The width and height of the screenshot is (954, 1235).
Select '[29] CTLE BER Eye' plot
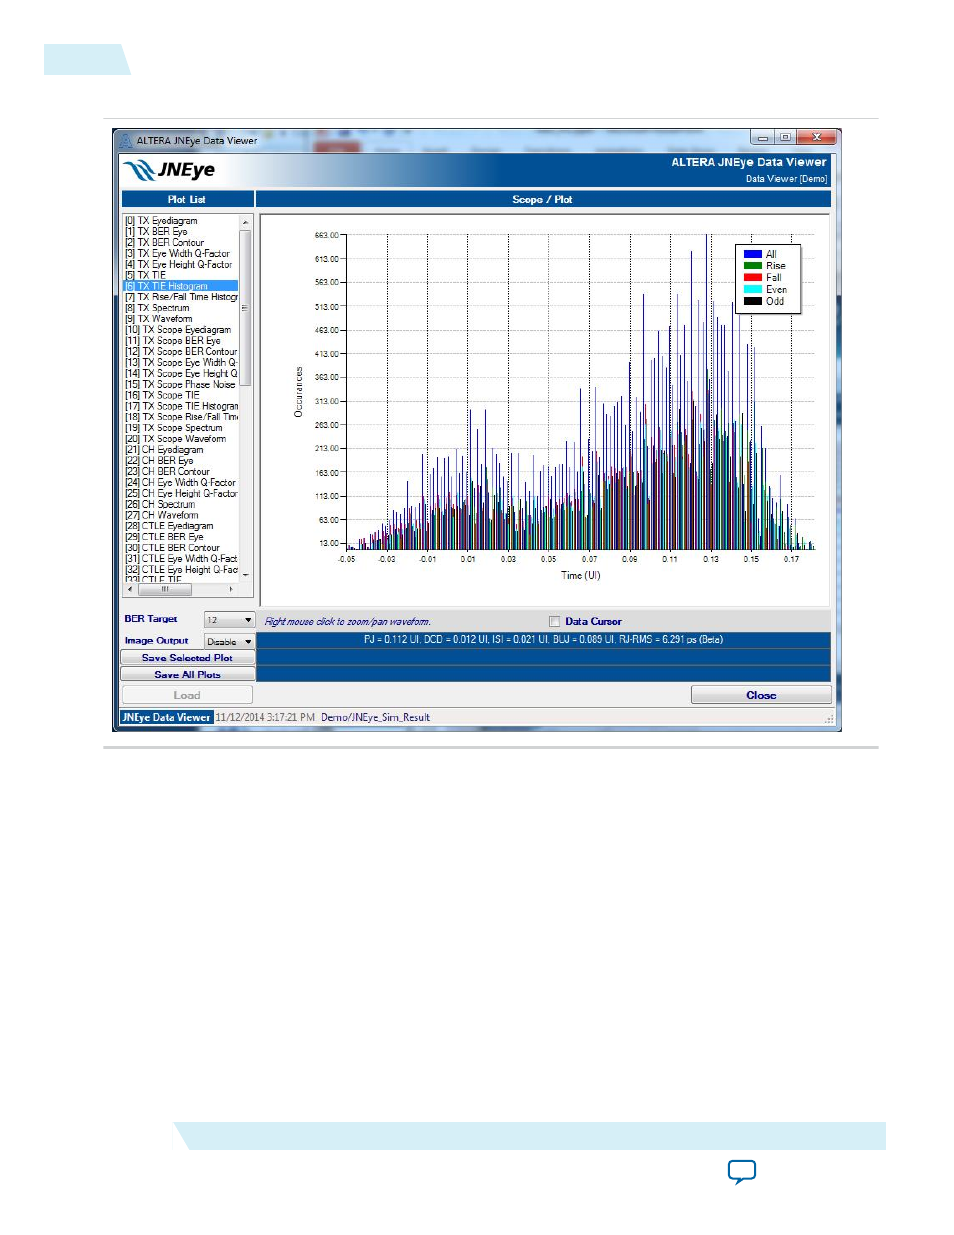(164, 537)
